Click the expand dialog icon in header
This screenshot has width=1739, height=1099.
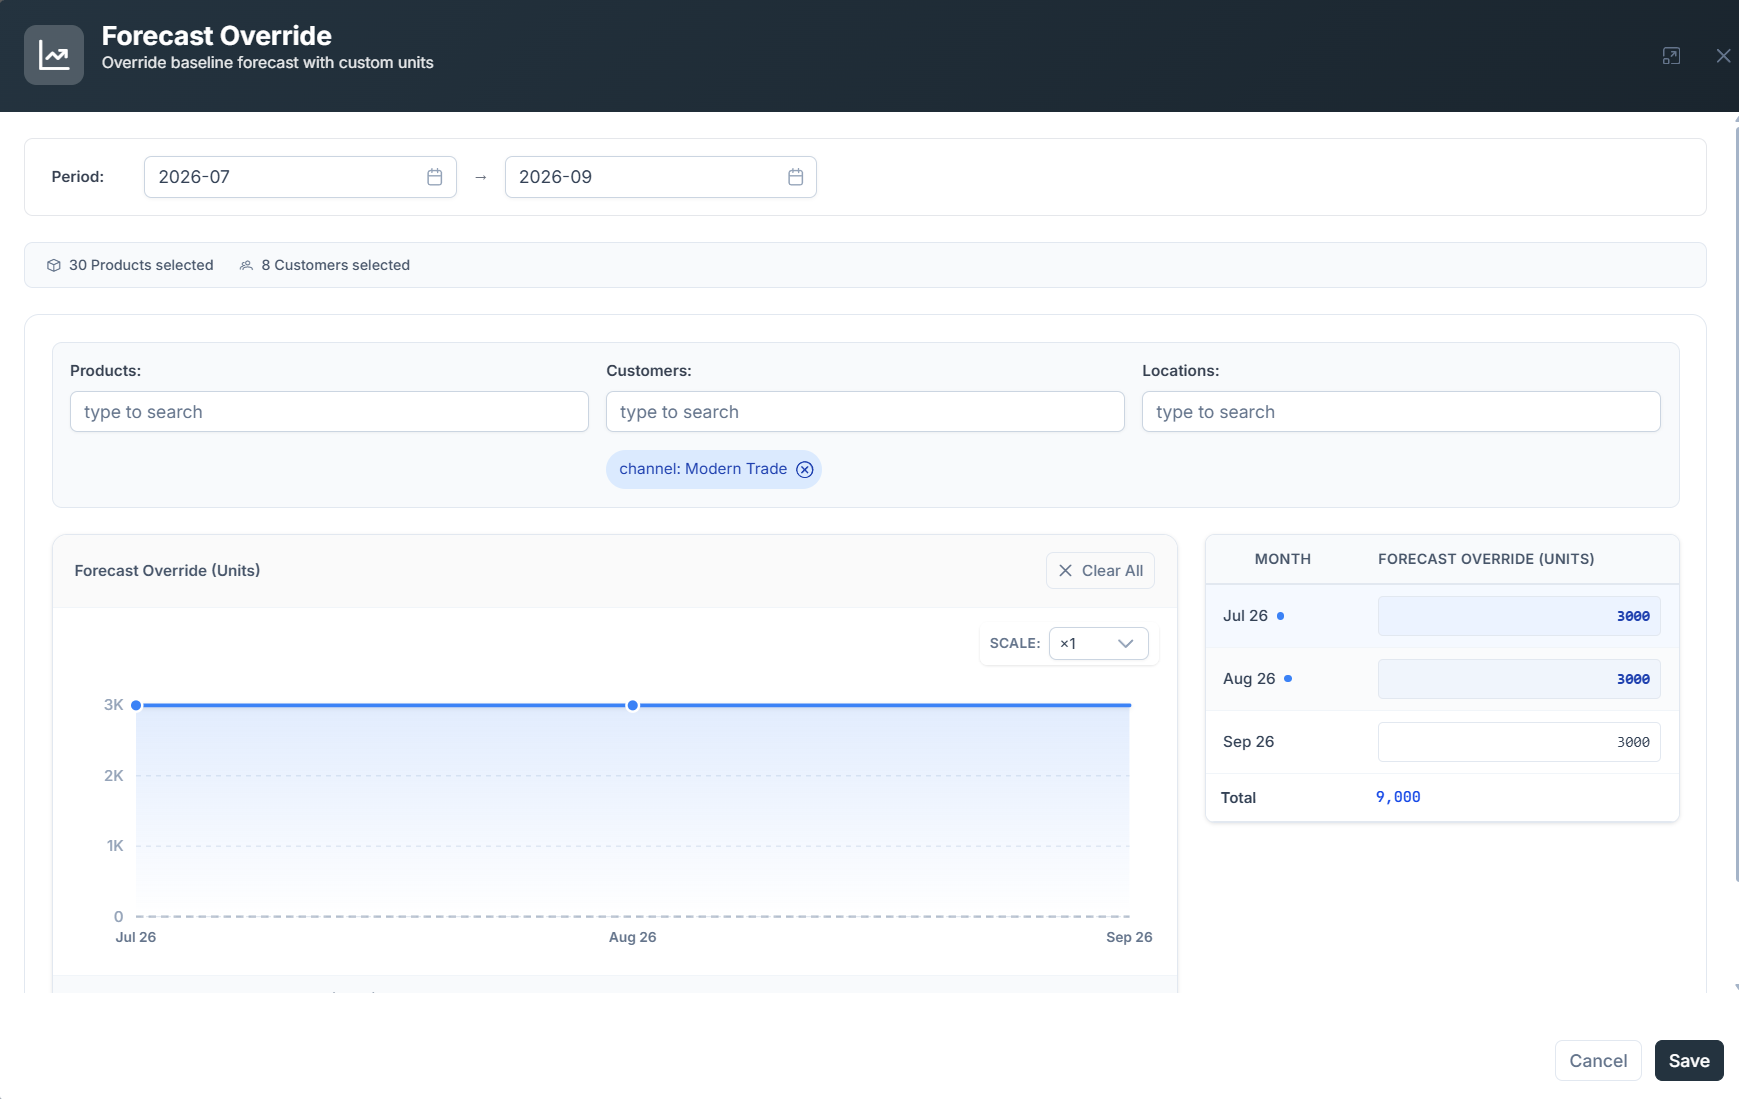click(x=1671, y=56)
